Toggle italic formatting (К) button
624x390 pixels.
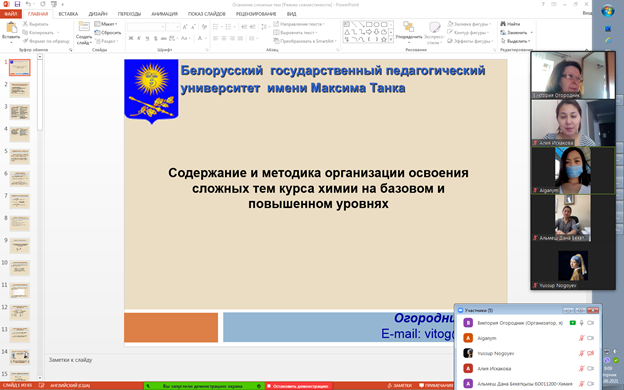pyautogui.click(x=139, y=38)
